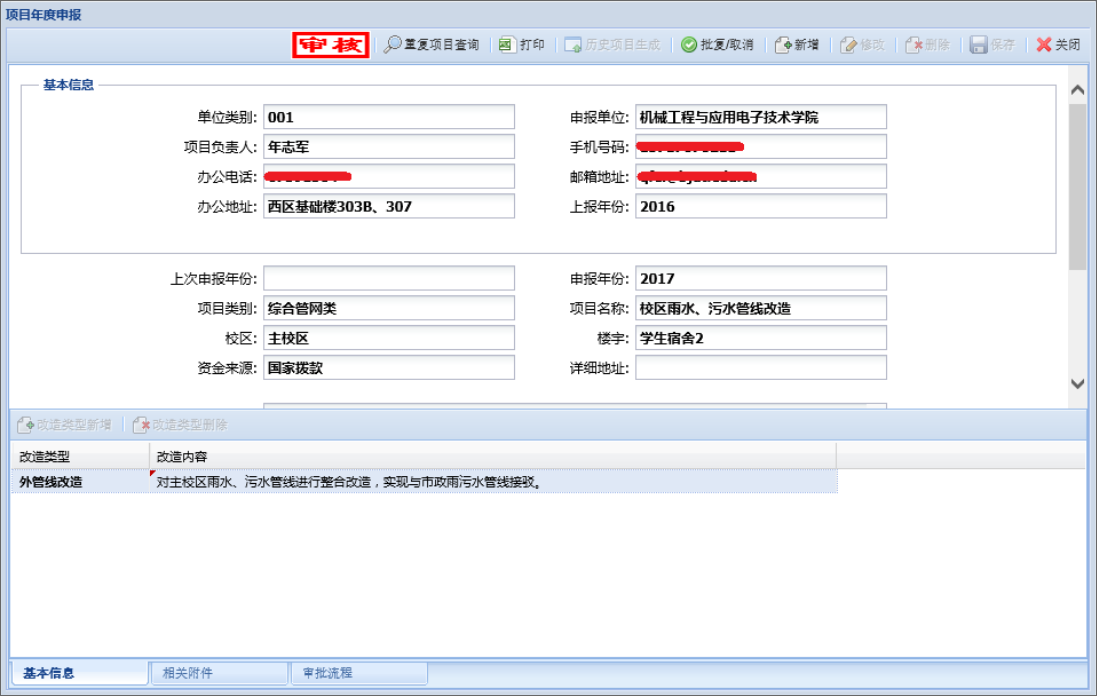Switch to the 相关附件 tab
Image resolution: width=1097 pixels, height=696 pixels.
click(188, 673)
